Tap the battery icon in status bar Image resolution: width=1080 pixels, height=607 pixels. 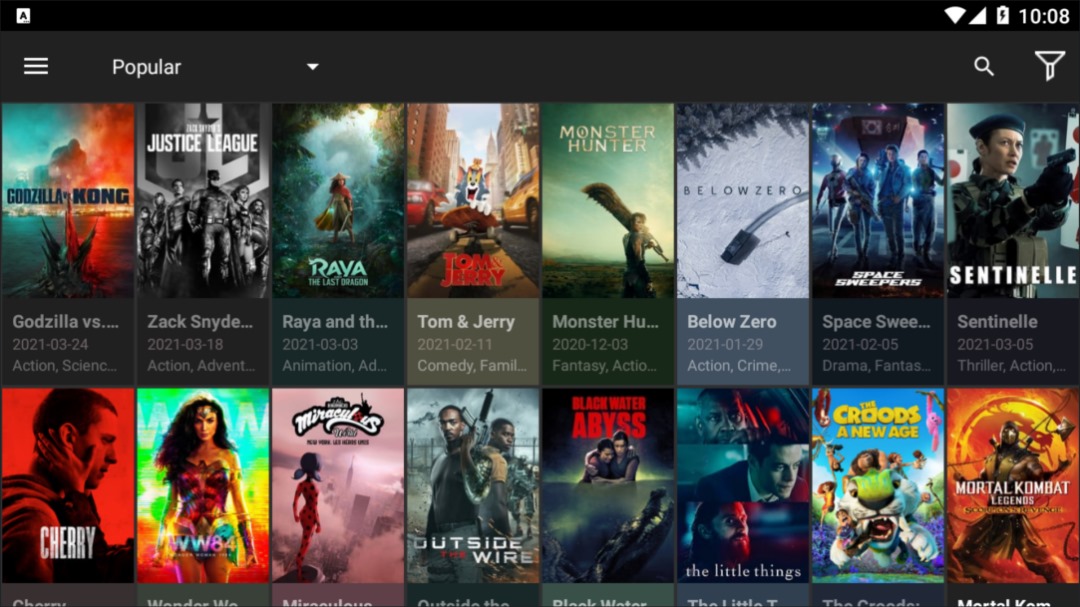click(x=1003, y=16)
